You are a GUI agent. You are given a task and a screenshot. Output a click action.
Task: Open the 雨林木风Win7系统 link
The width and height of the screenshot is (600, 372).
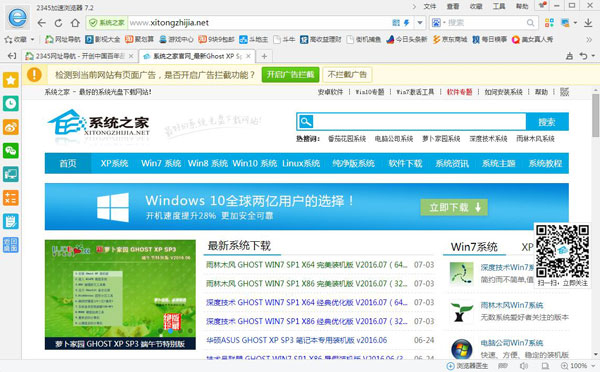tap(512, 305)
